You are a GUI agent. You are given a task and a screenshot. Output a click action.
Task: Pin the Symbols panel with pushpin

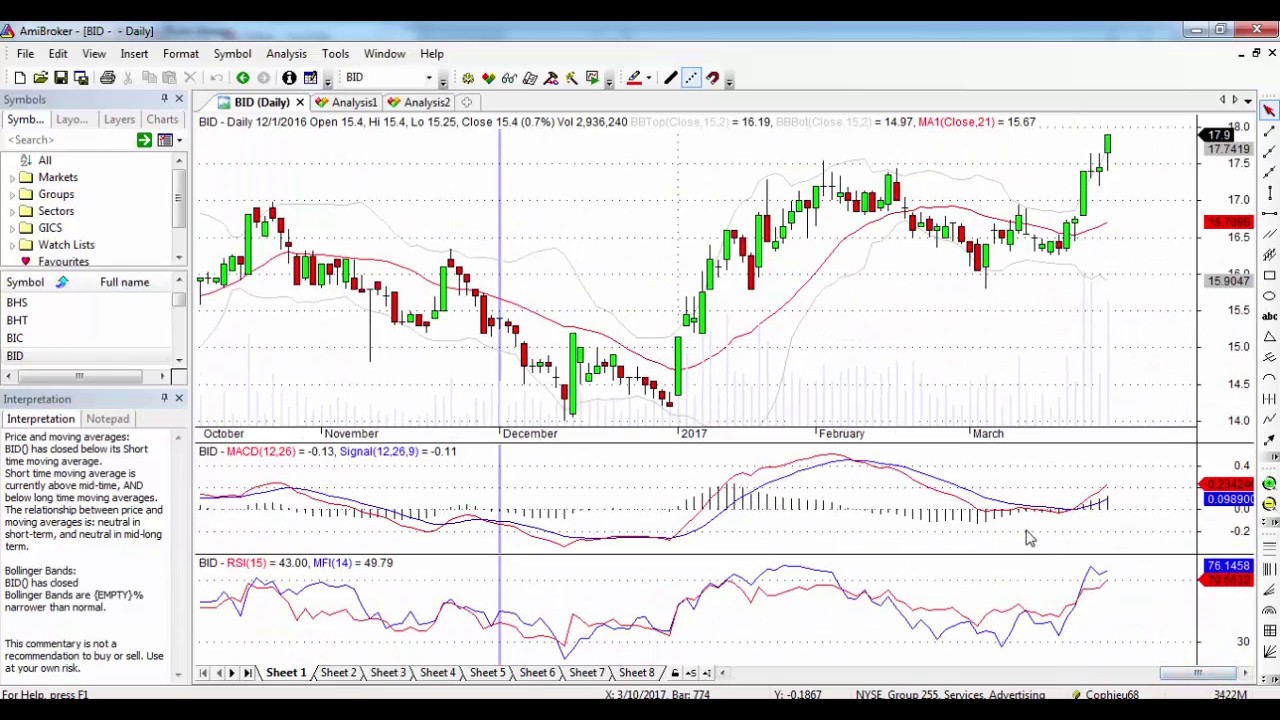pos(164,99)
